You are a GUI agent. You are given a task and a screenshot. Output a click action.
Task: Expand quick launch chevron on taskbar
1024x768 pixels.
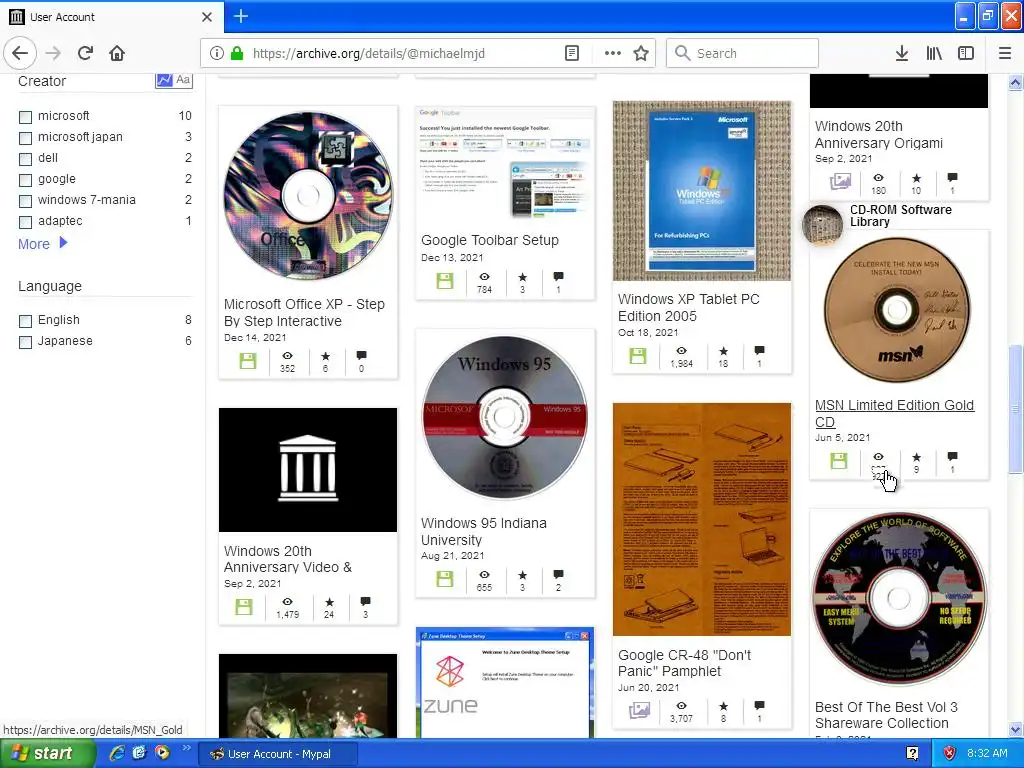[186, 748]
